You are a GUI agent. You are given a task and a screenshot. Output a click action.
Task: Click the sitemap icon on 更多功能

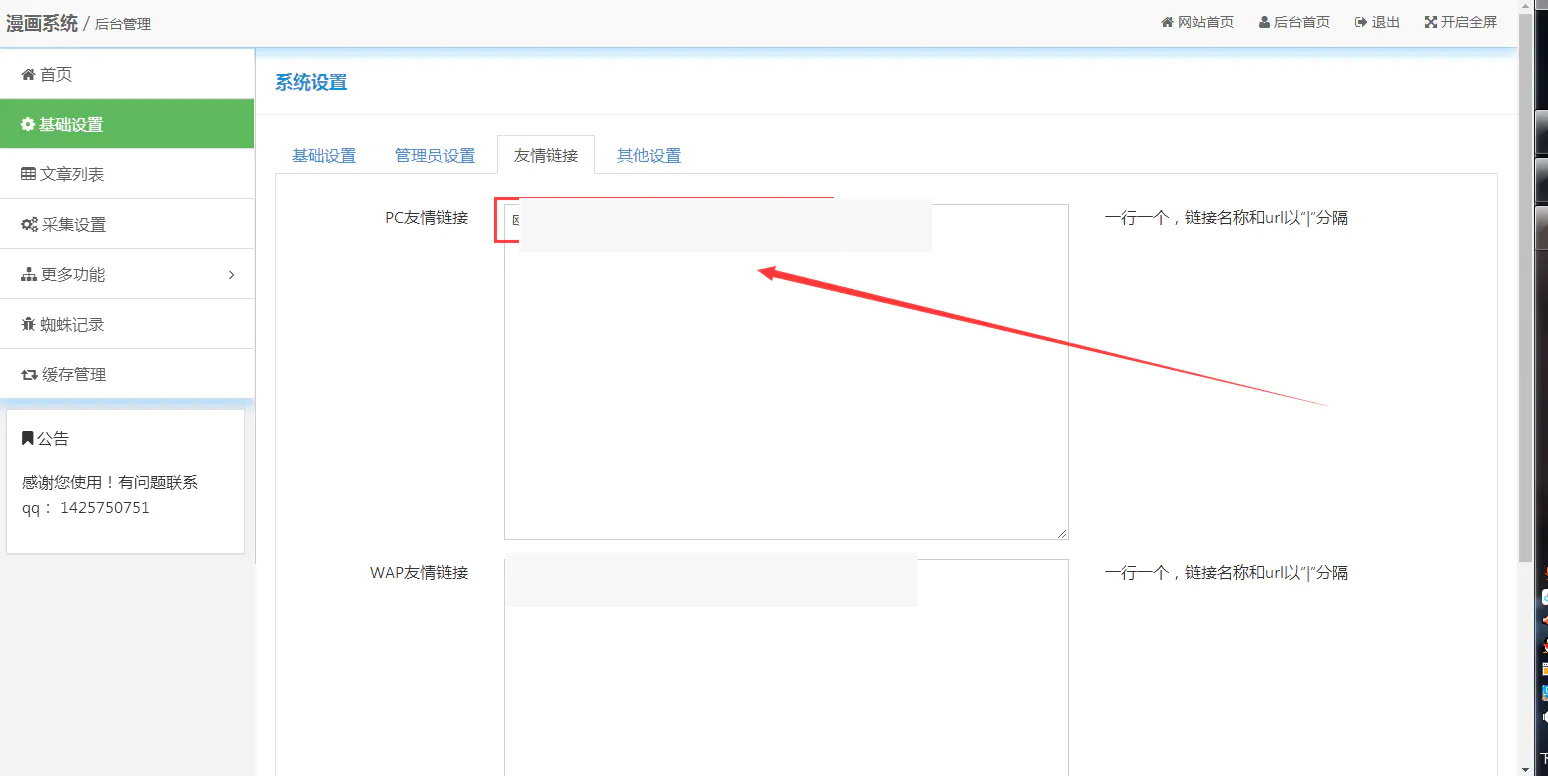coord(27,273)
